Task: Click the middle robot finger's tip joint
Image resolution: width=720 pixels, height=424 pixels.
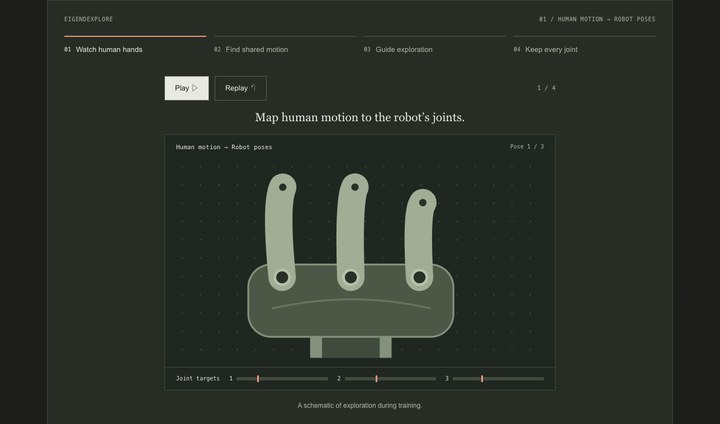Action: click(354, 187)
